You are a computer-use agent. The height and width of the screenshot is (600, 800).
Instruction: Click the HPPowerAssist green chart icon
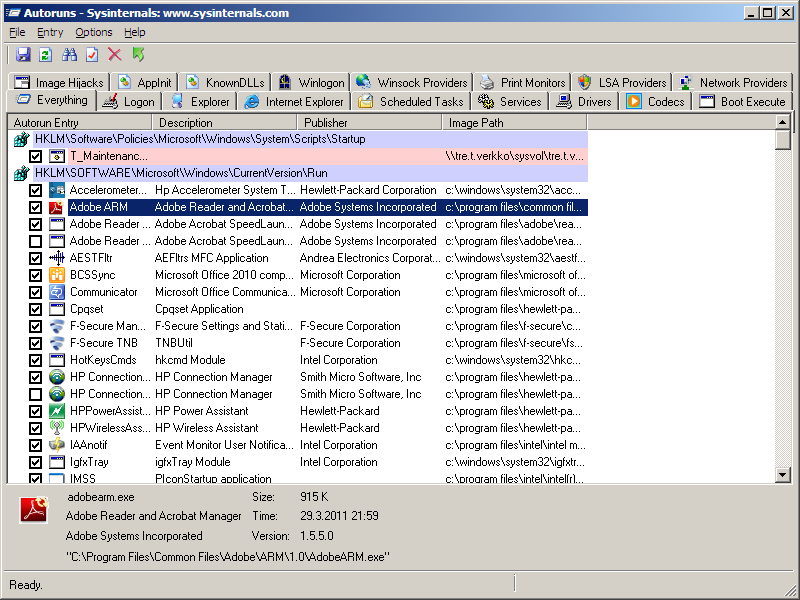tap(56, 411)
